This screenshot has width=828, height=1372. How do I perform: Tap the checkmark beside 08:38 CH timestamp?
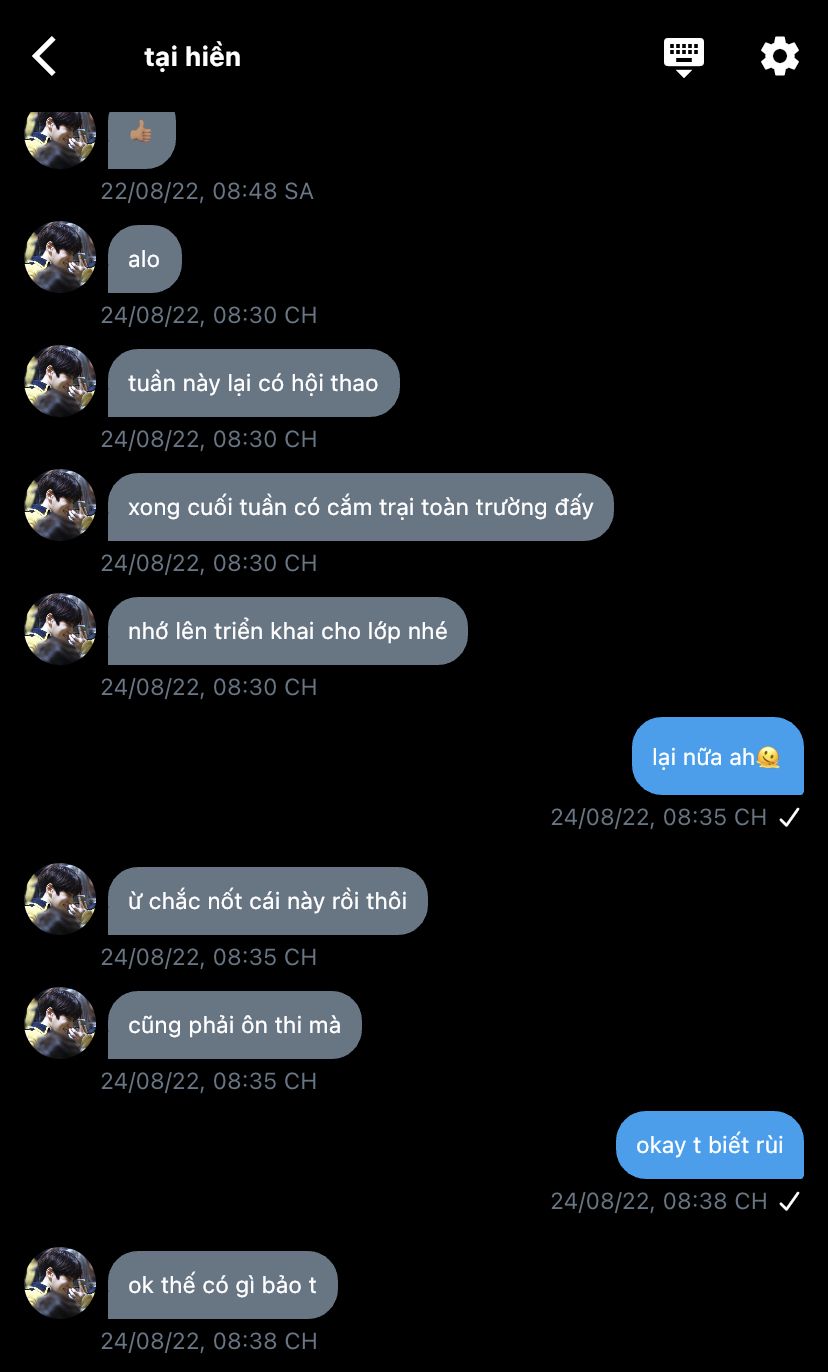pos(790,1201)
